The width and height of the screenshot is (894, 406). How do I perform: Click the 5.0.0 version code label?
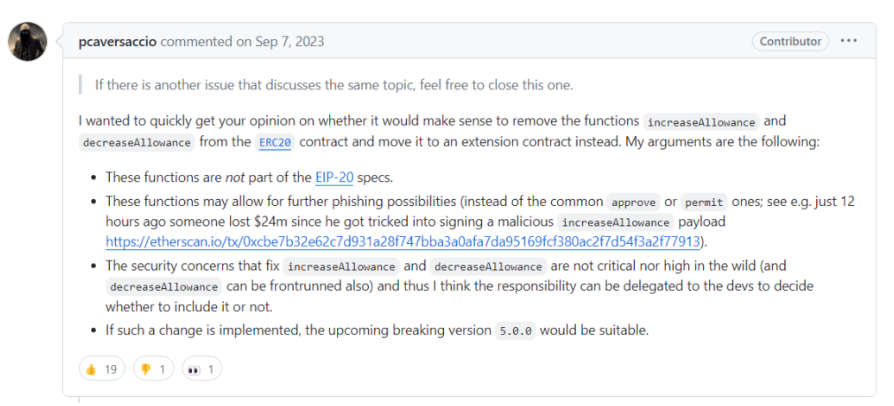(515, 331)
